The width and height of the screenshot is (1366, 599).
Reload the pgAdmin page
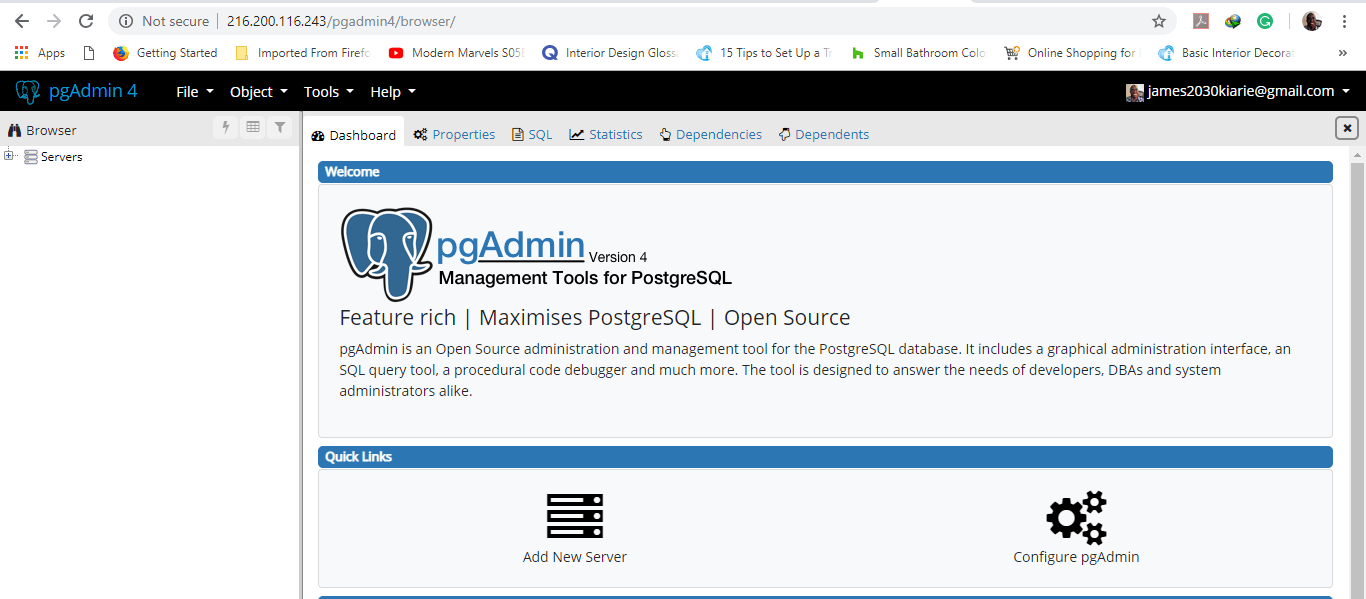[x=86, y=21]
